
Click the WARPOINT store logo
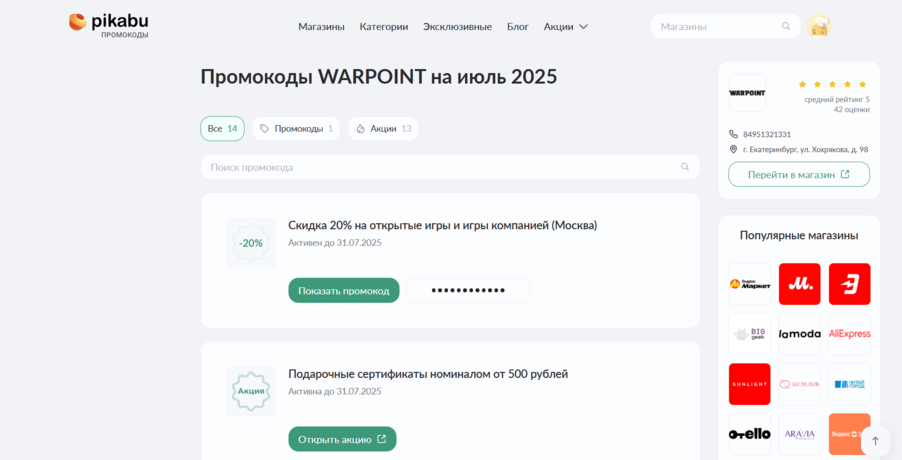pos(747,93)
